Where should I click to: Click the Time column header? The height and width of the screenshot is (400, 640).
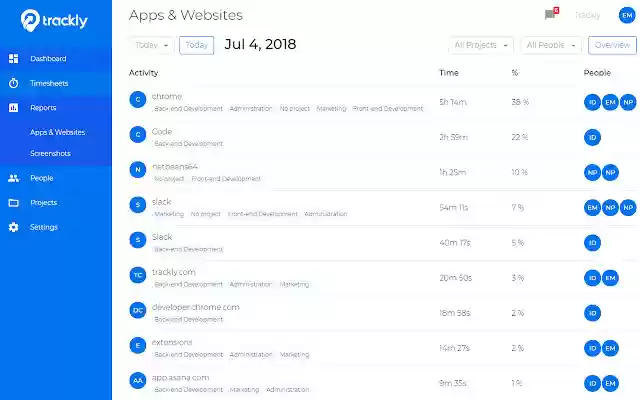pyautogui.click(x=449, y=73)
